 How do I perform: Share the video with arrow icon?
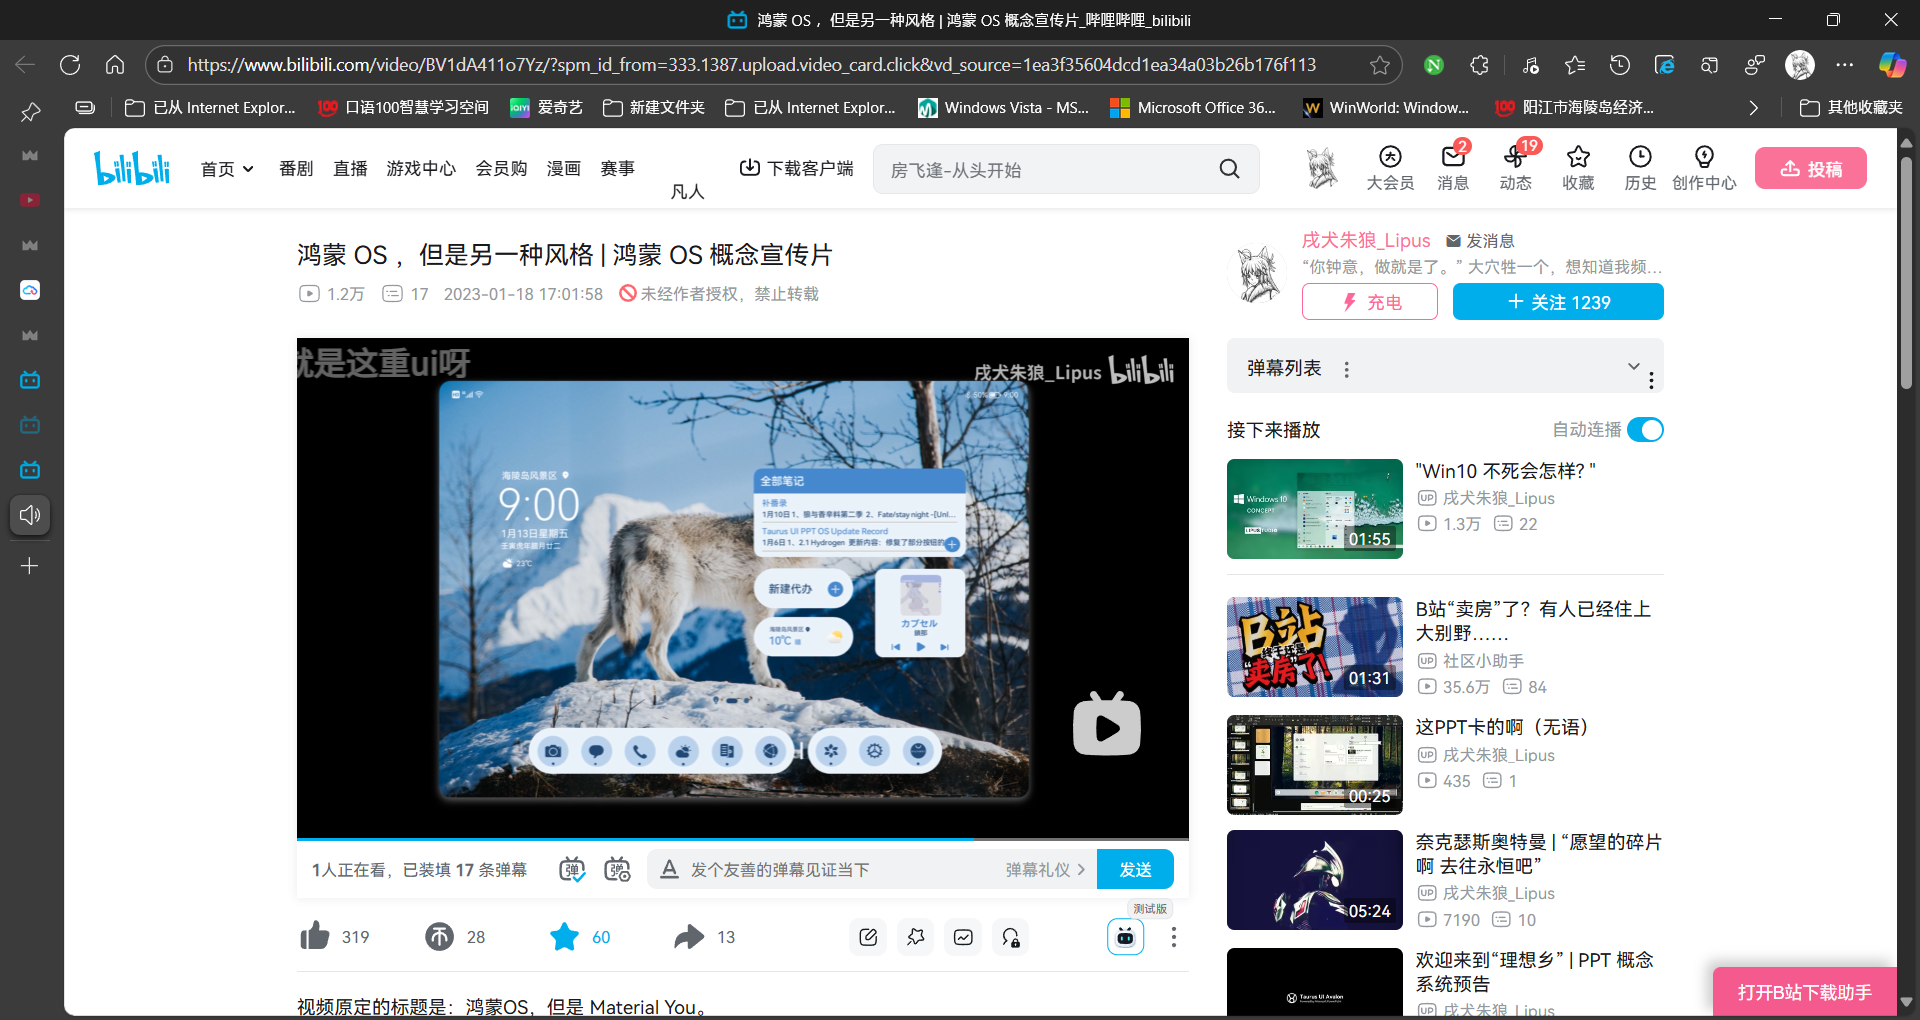click(689, 936)
